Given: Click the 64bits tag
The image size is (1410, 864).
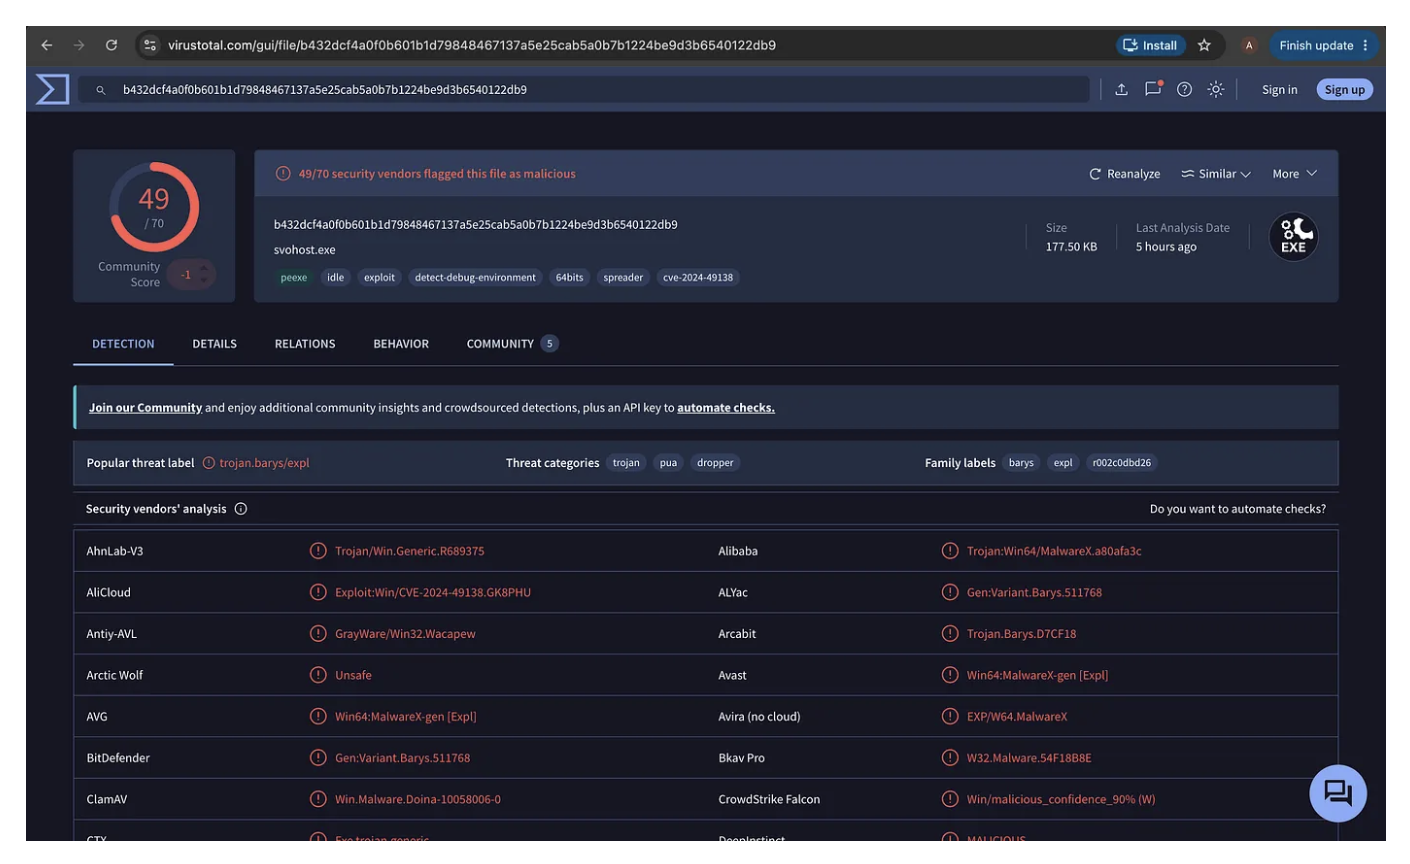Looking at the screenshot, I should (570, 278).
